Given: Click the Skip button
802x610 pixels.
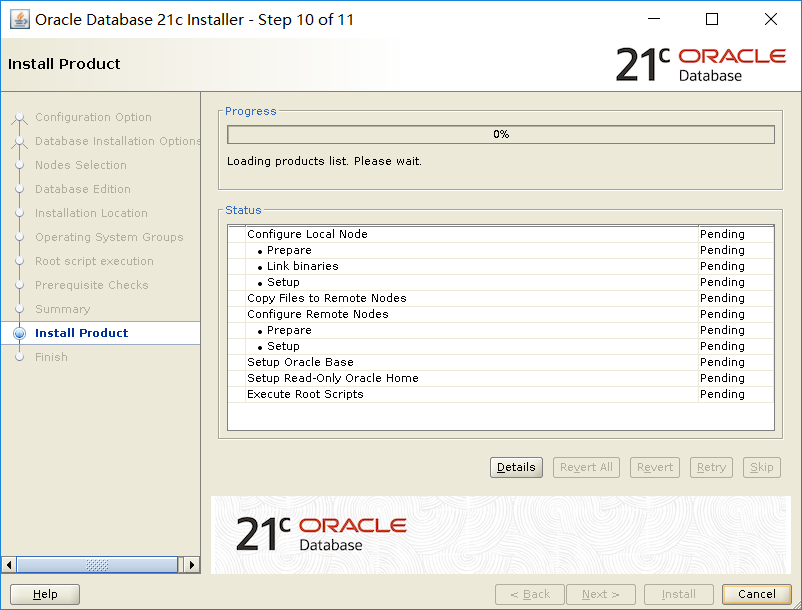Looking at the screenshot, I should coord(762,467).
